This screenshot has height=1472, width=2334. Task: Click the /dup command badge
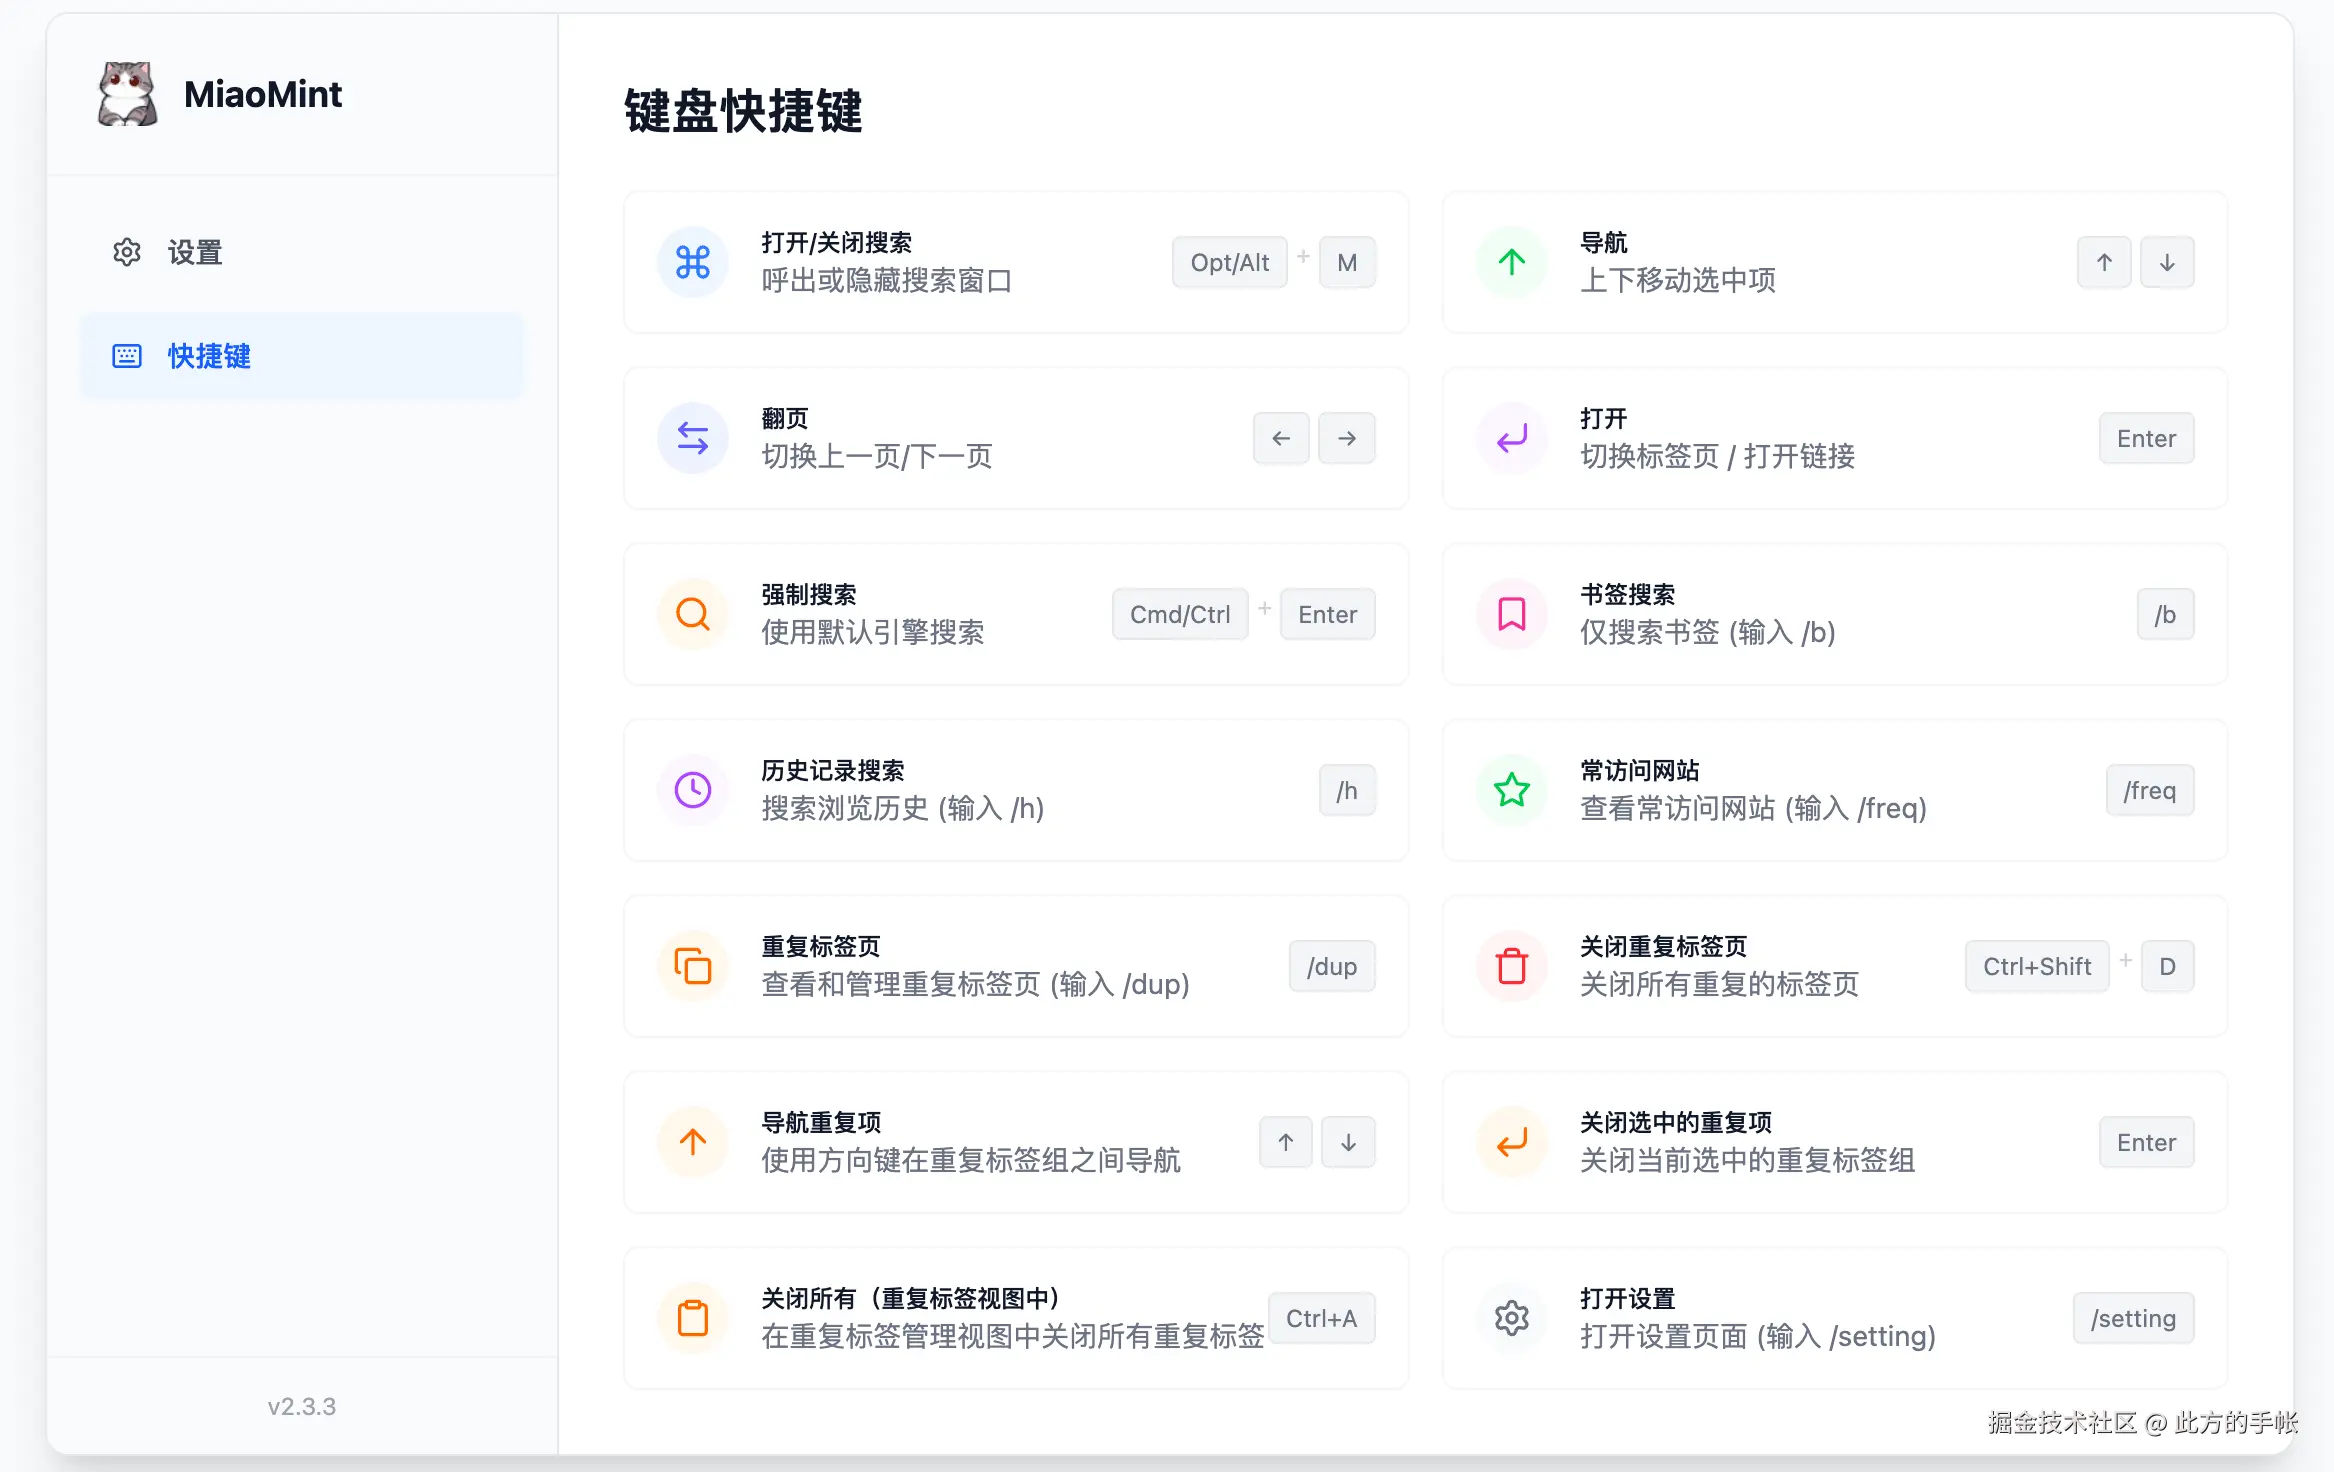[1332, 966]
